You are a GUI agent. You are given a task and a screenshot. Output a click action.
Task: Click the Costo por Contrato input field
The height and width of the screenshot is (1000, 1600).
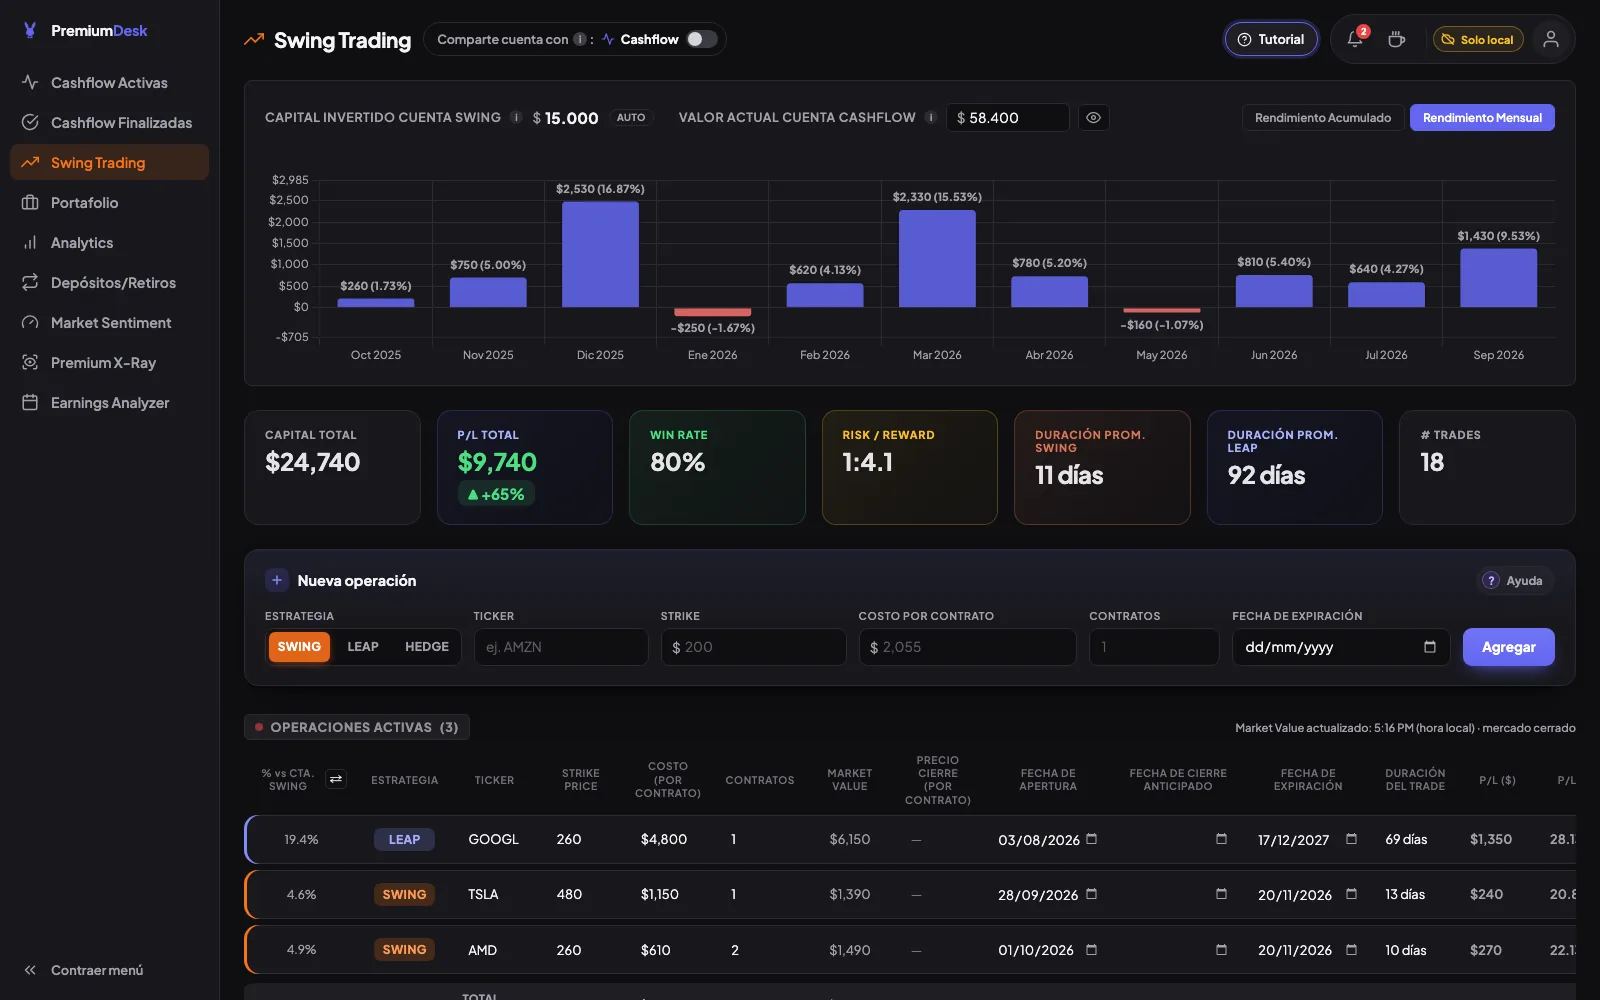tap(967, 647)
